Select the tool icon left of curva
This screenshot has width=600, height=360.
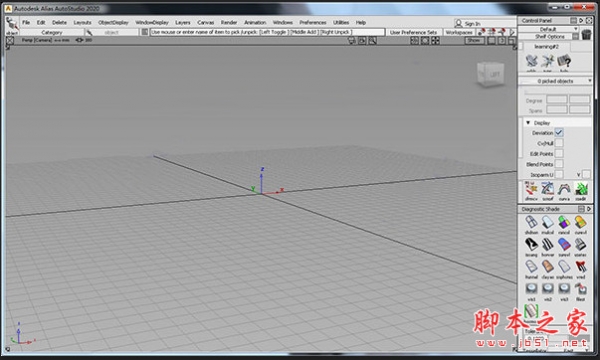click(548, 189)
